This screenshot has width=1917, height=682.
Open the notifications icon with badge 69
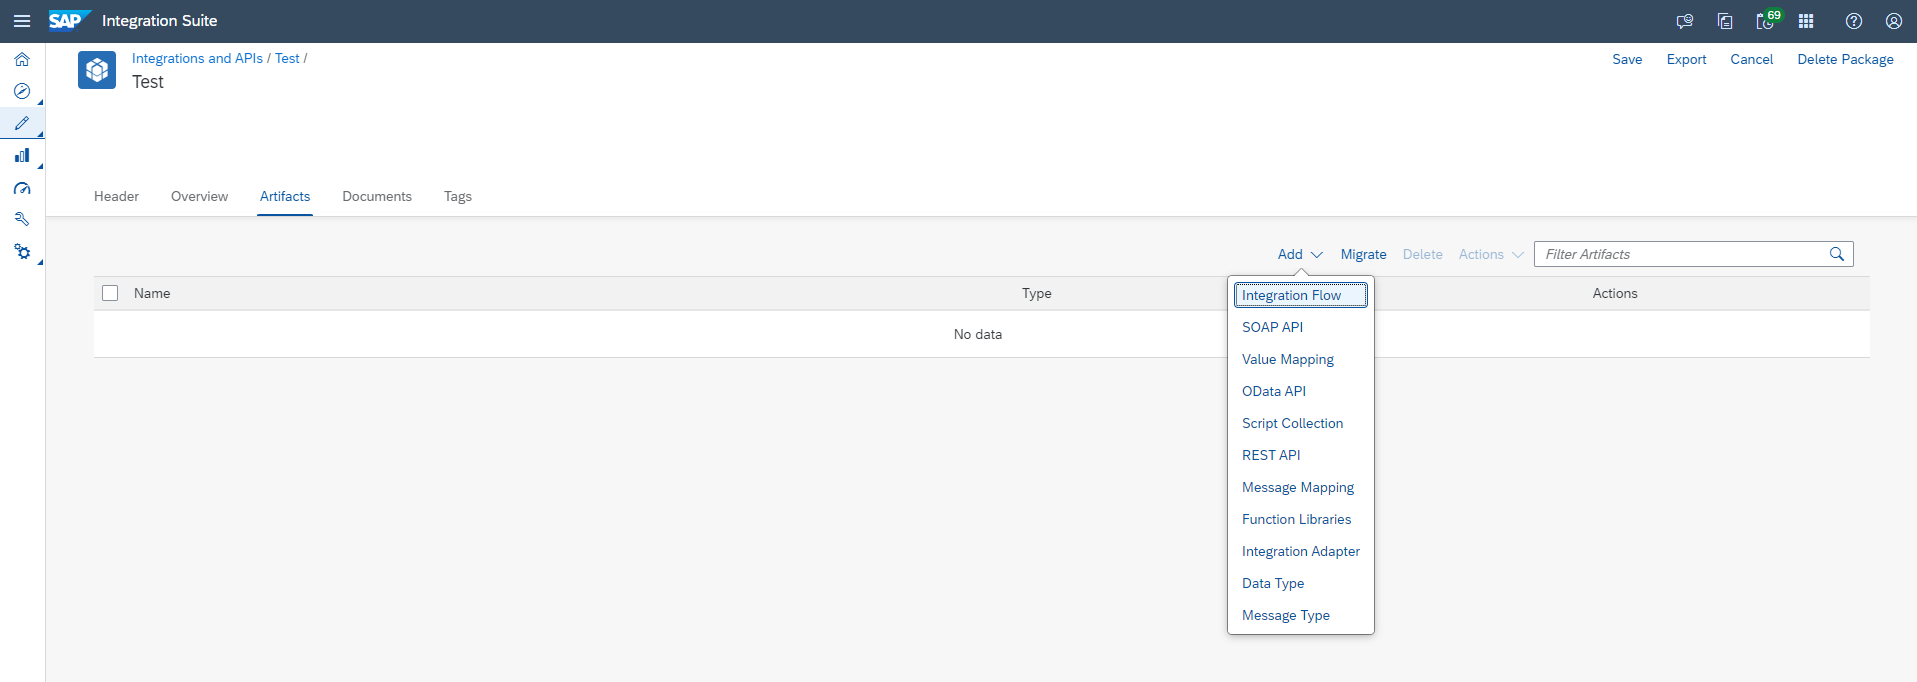tap(1766, 21)
